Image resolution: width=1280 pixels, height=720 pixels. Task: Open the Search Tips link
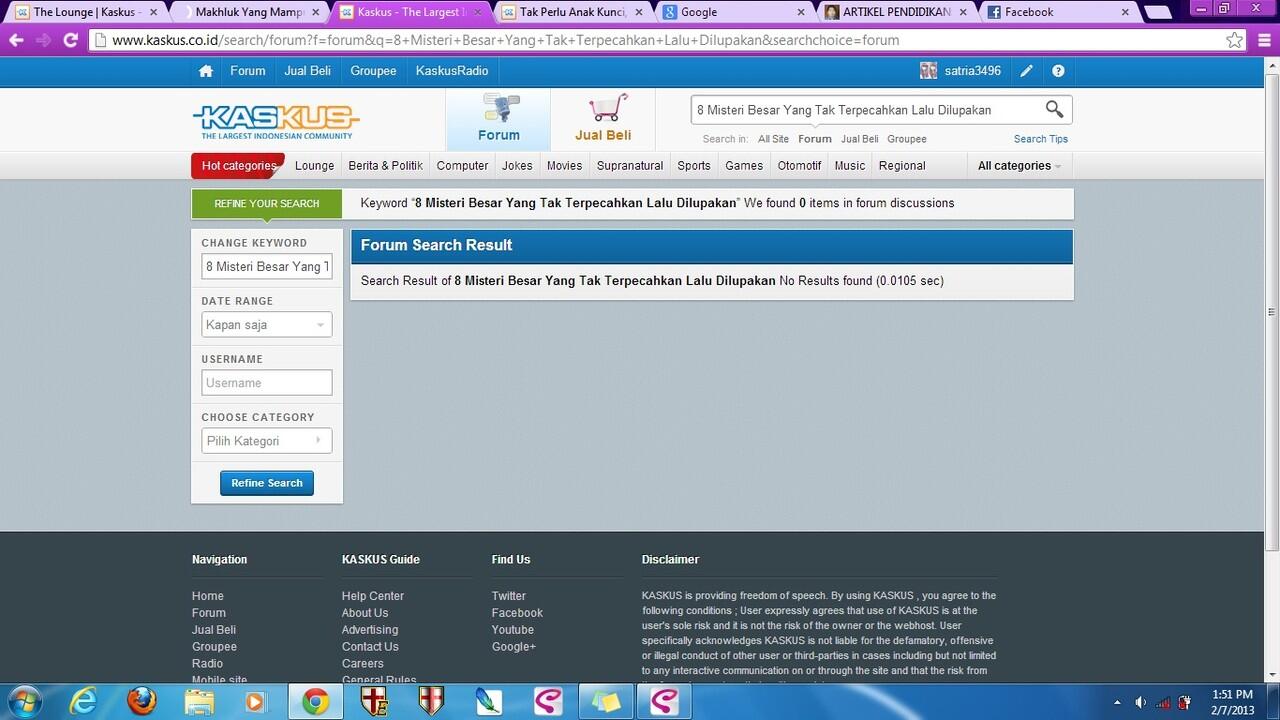(1041, 139)
